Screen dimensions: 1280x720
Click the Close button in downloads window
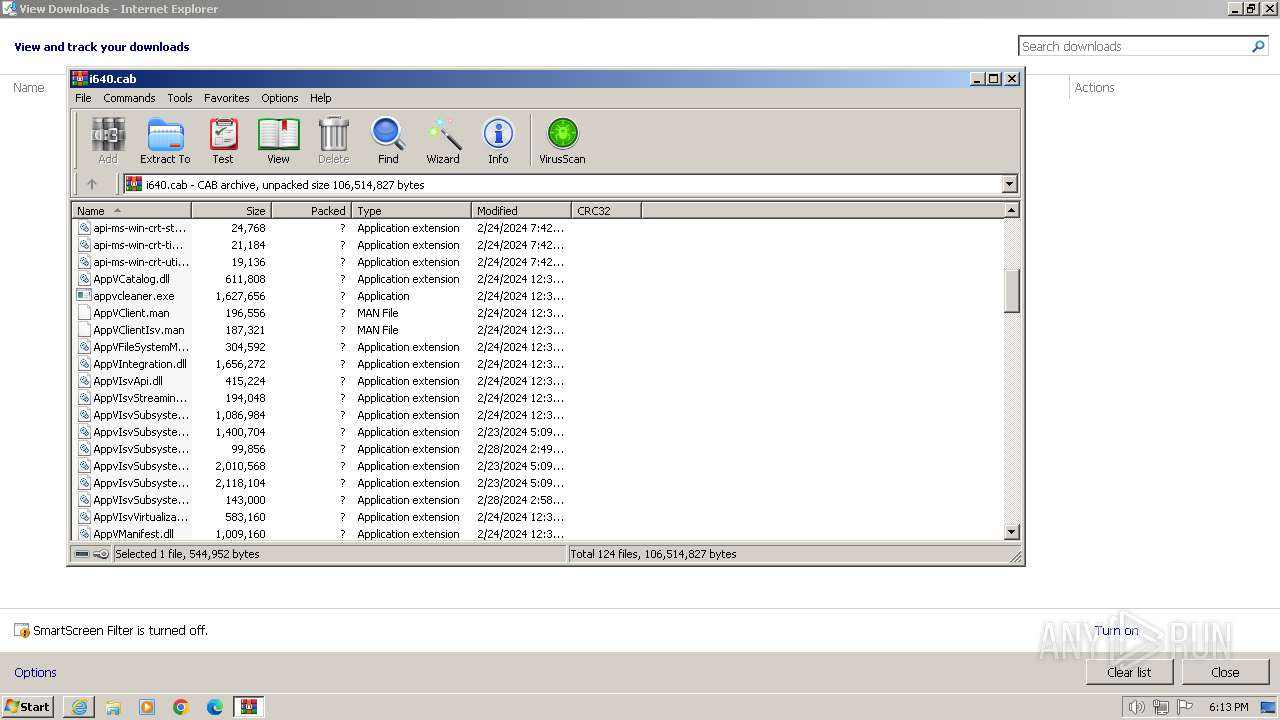[x=1225, y=672]
